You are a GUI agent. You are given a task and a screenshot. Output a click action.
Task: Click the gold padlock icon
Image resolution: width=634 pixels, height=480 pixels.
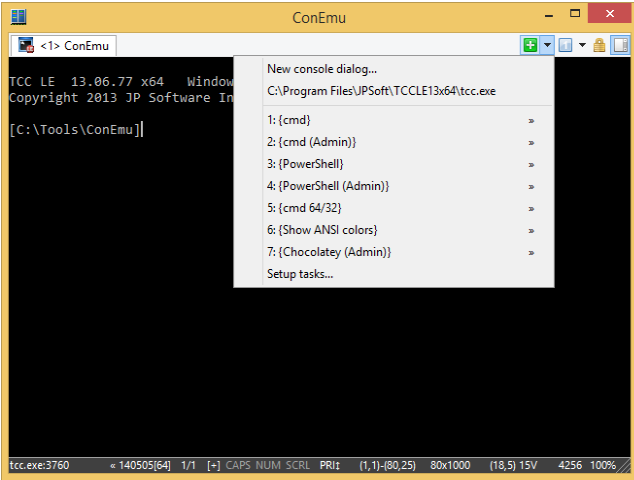pyautogui.click(x=599, y=45)
